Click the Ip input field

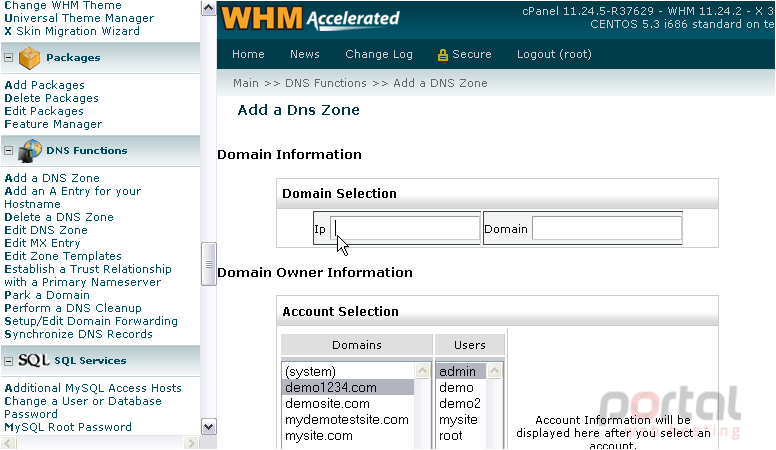pyautogui.click(x=404, y=229)
